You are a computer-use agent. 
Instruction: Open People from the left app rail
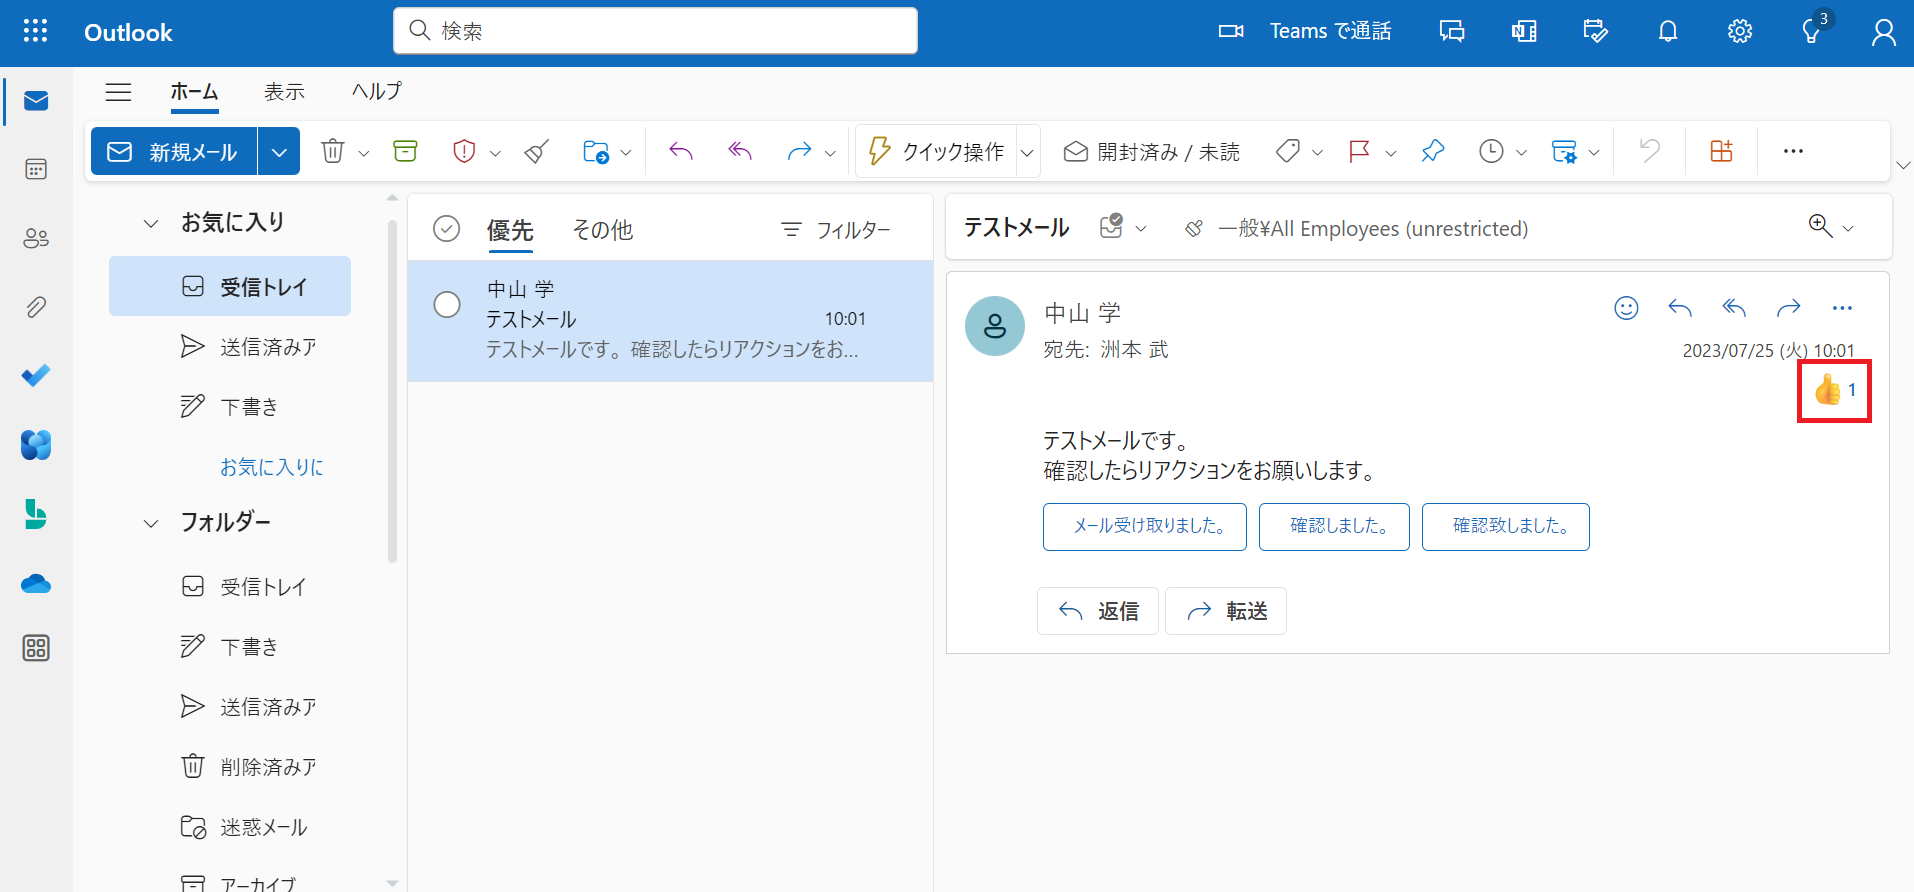pos(36,238)
